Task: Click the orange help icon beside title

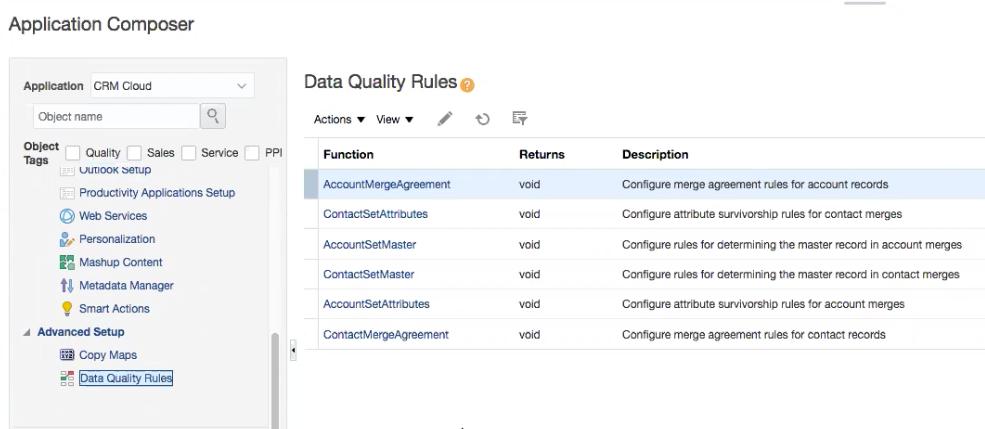Action: click(x=465, y=83)
